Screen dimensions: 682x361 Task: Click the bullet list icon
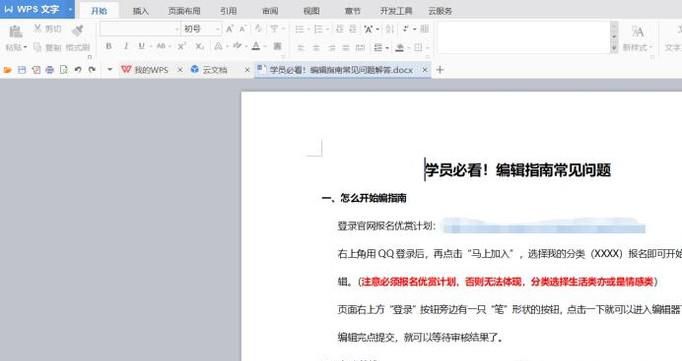click(x=300, y=29)
